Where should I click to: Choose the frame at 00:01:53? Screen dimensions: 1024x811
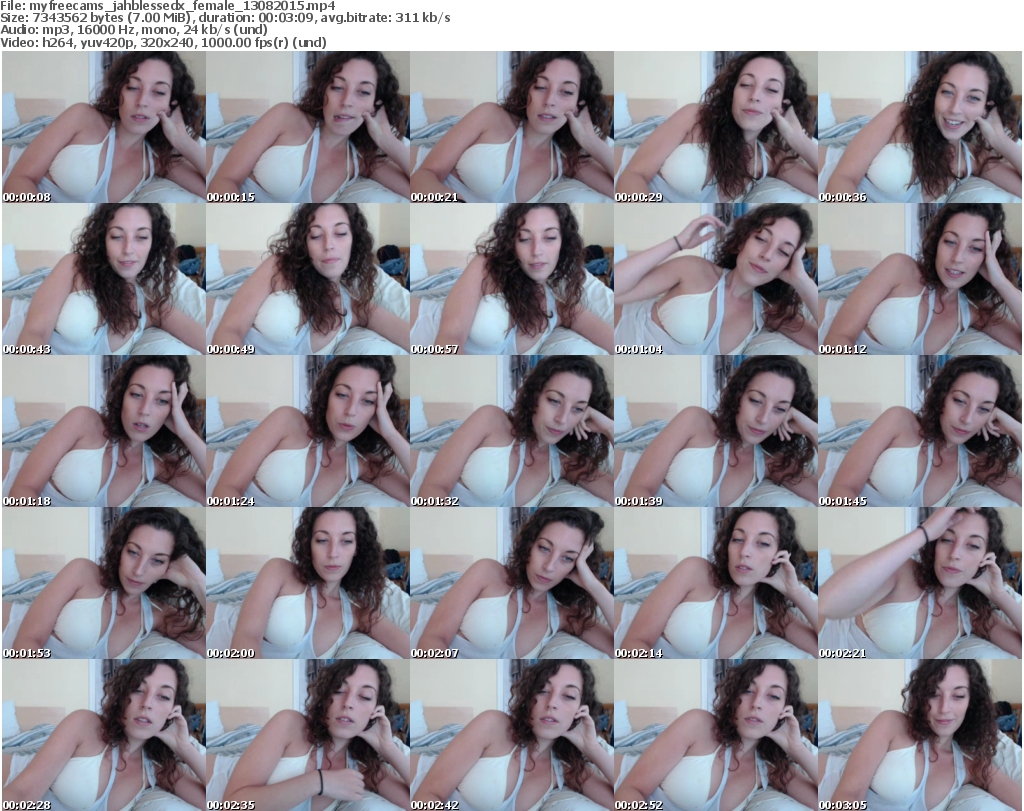tap(103, 583)
